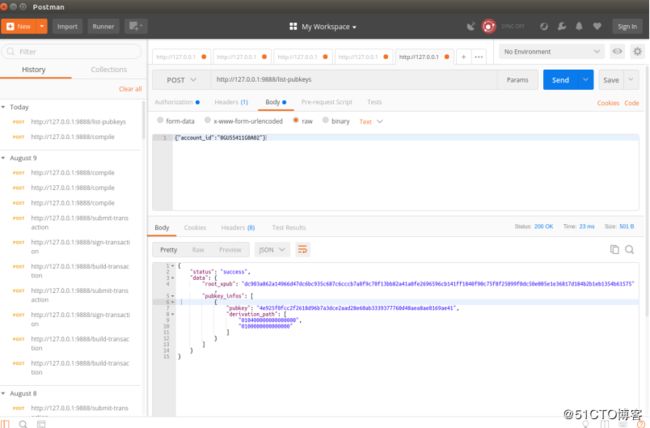Viewport: 650px width, 428px height.
Task: Open the manage environments gear icon
Action: point(637,51)
